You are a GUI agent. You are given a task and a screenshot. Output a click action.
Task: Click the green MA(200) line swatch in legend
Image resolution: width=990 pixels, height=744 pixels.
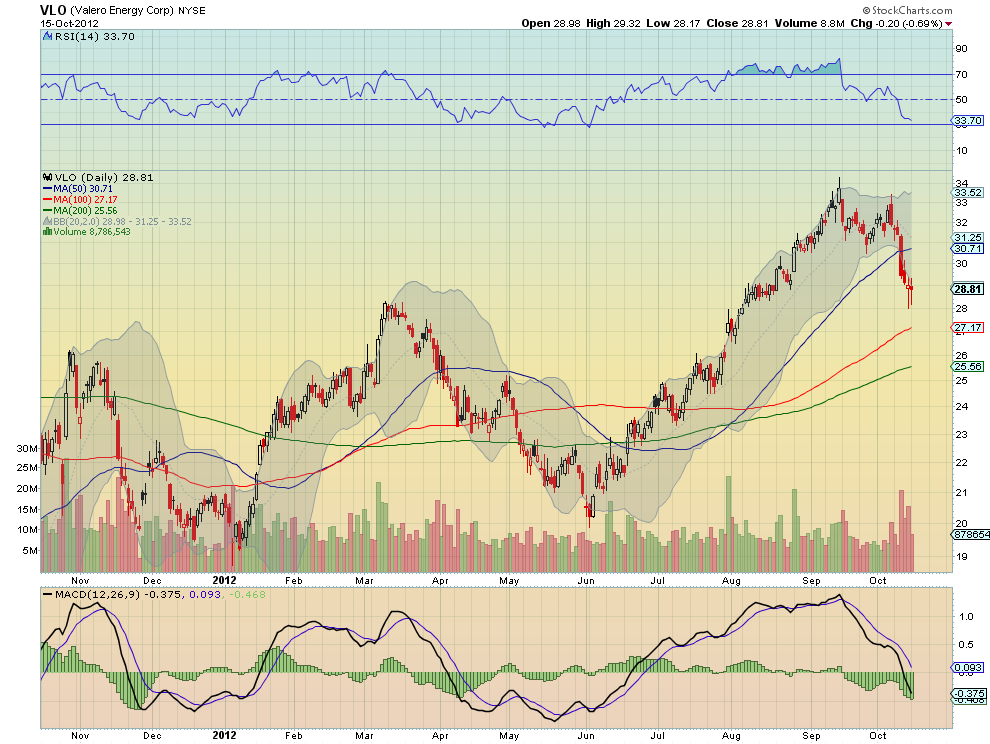tap(47, 210)
